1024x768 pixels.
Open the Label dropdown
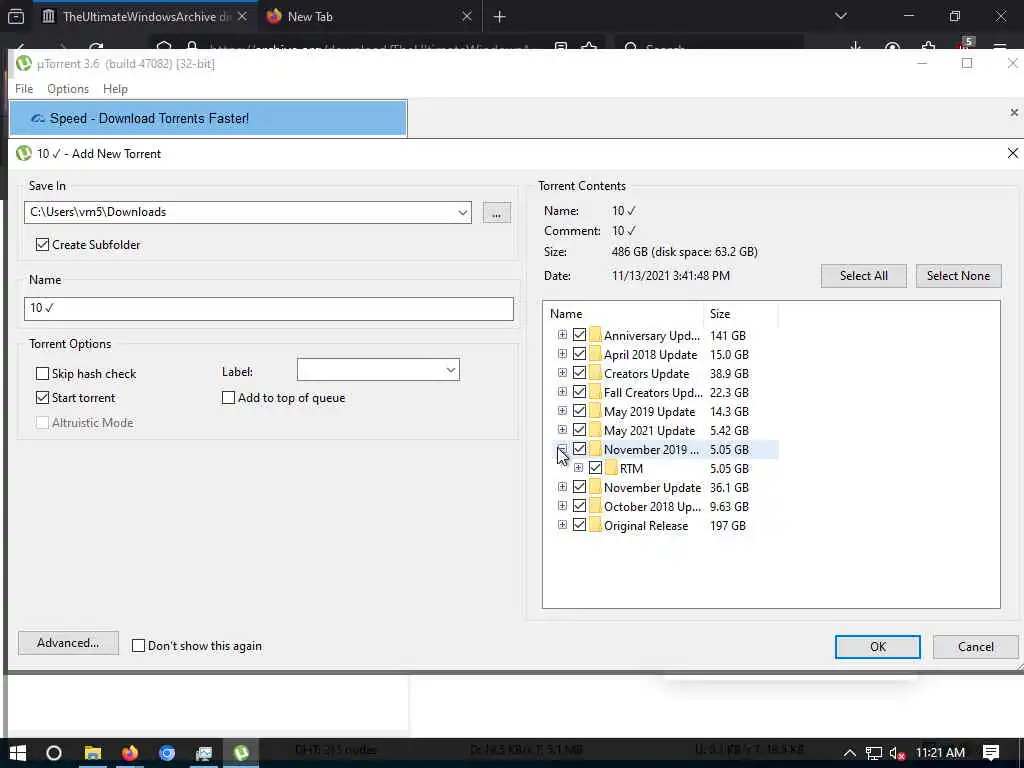(x=451, y=370)
